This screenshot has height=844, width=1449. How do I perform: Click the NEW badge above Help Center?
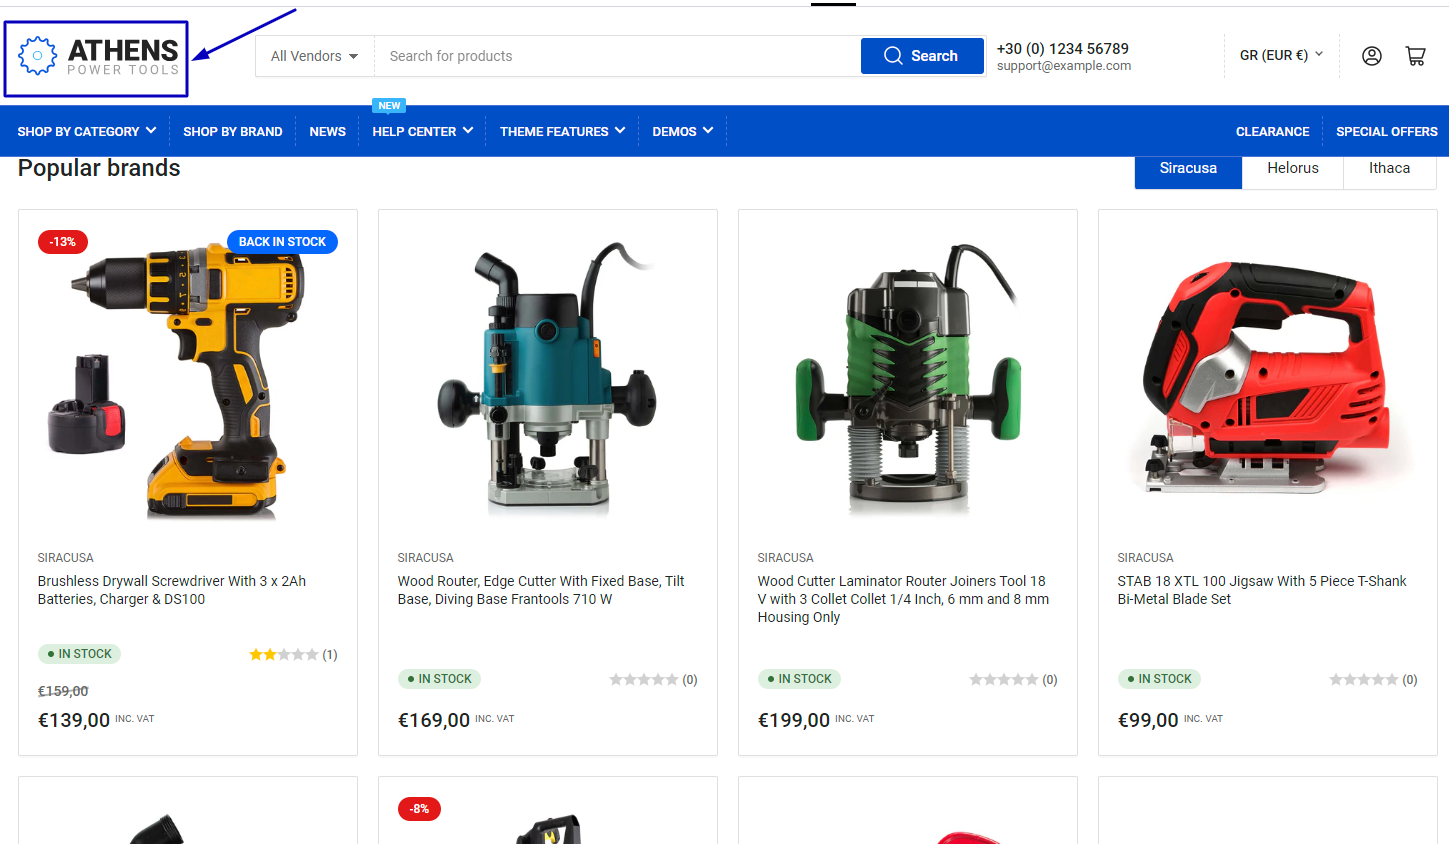(x=389, y=105)
